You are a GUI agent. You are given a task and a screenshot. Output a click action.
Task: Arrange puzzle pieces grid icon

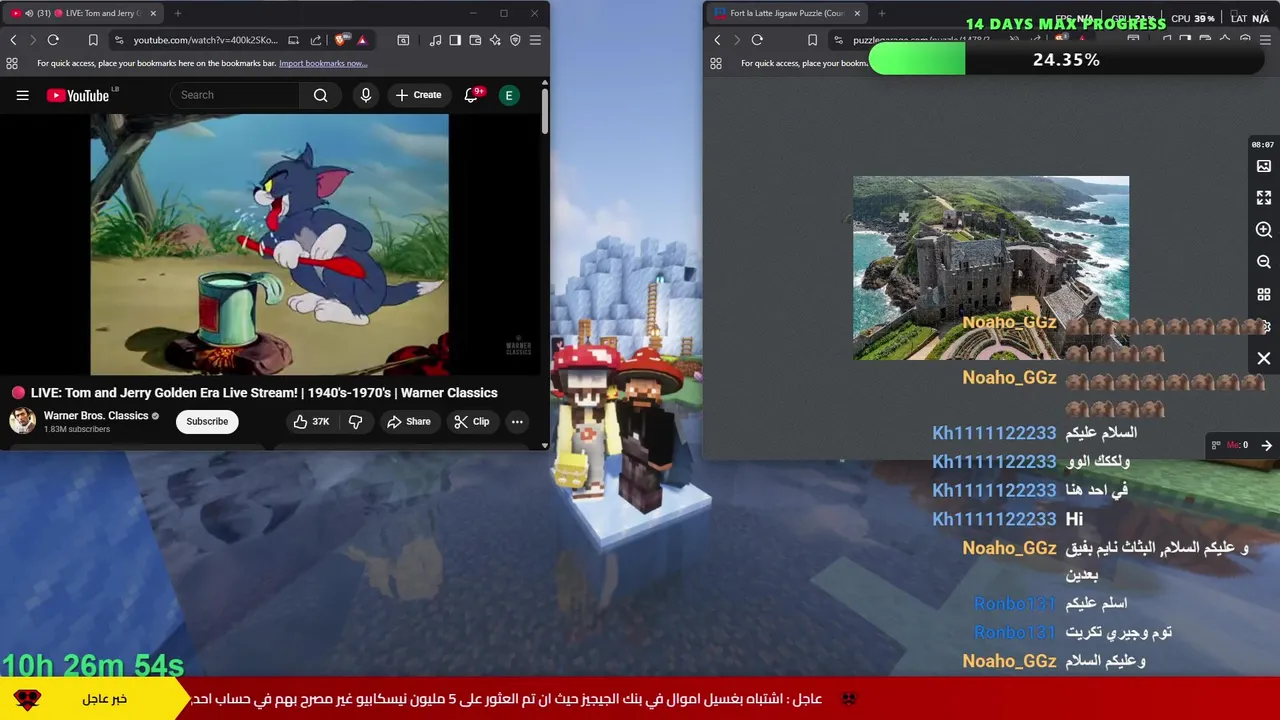[x=1264, y=295]
